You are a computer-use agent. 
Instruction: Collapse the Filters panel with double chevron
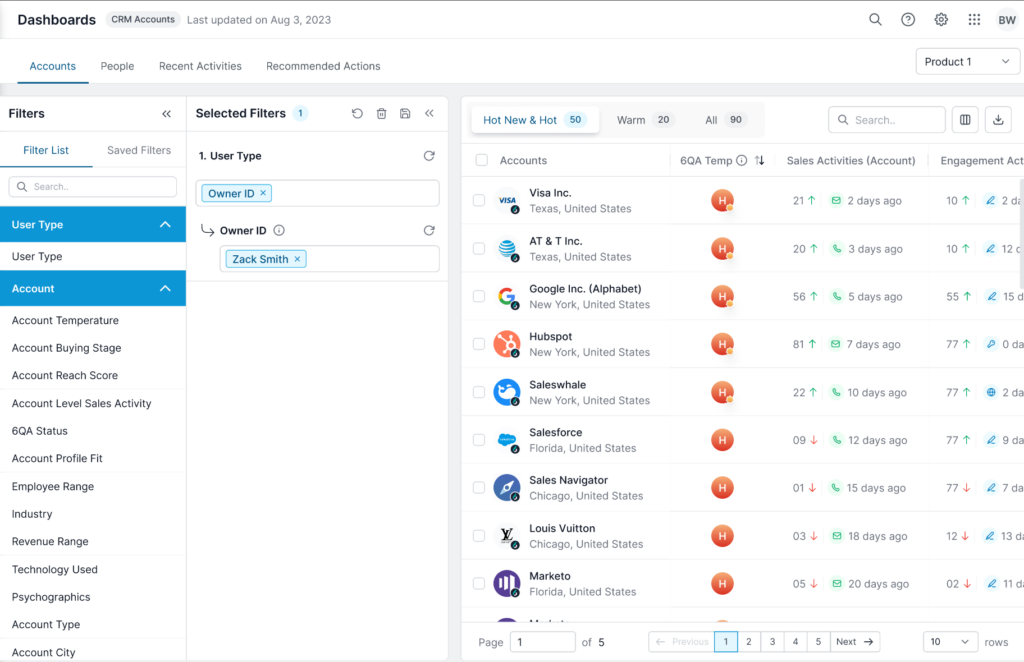click(167, 114)
